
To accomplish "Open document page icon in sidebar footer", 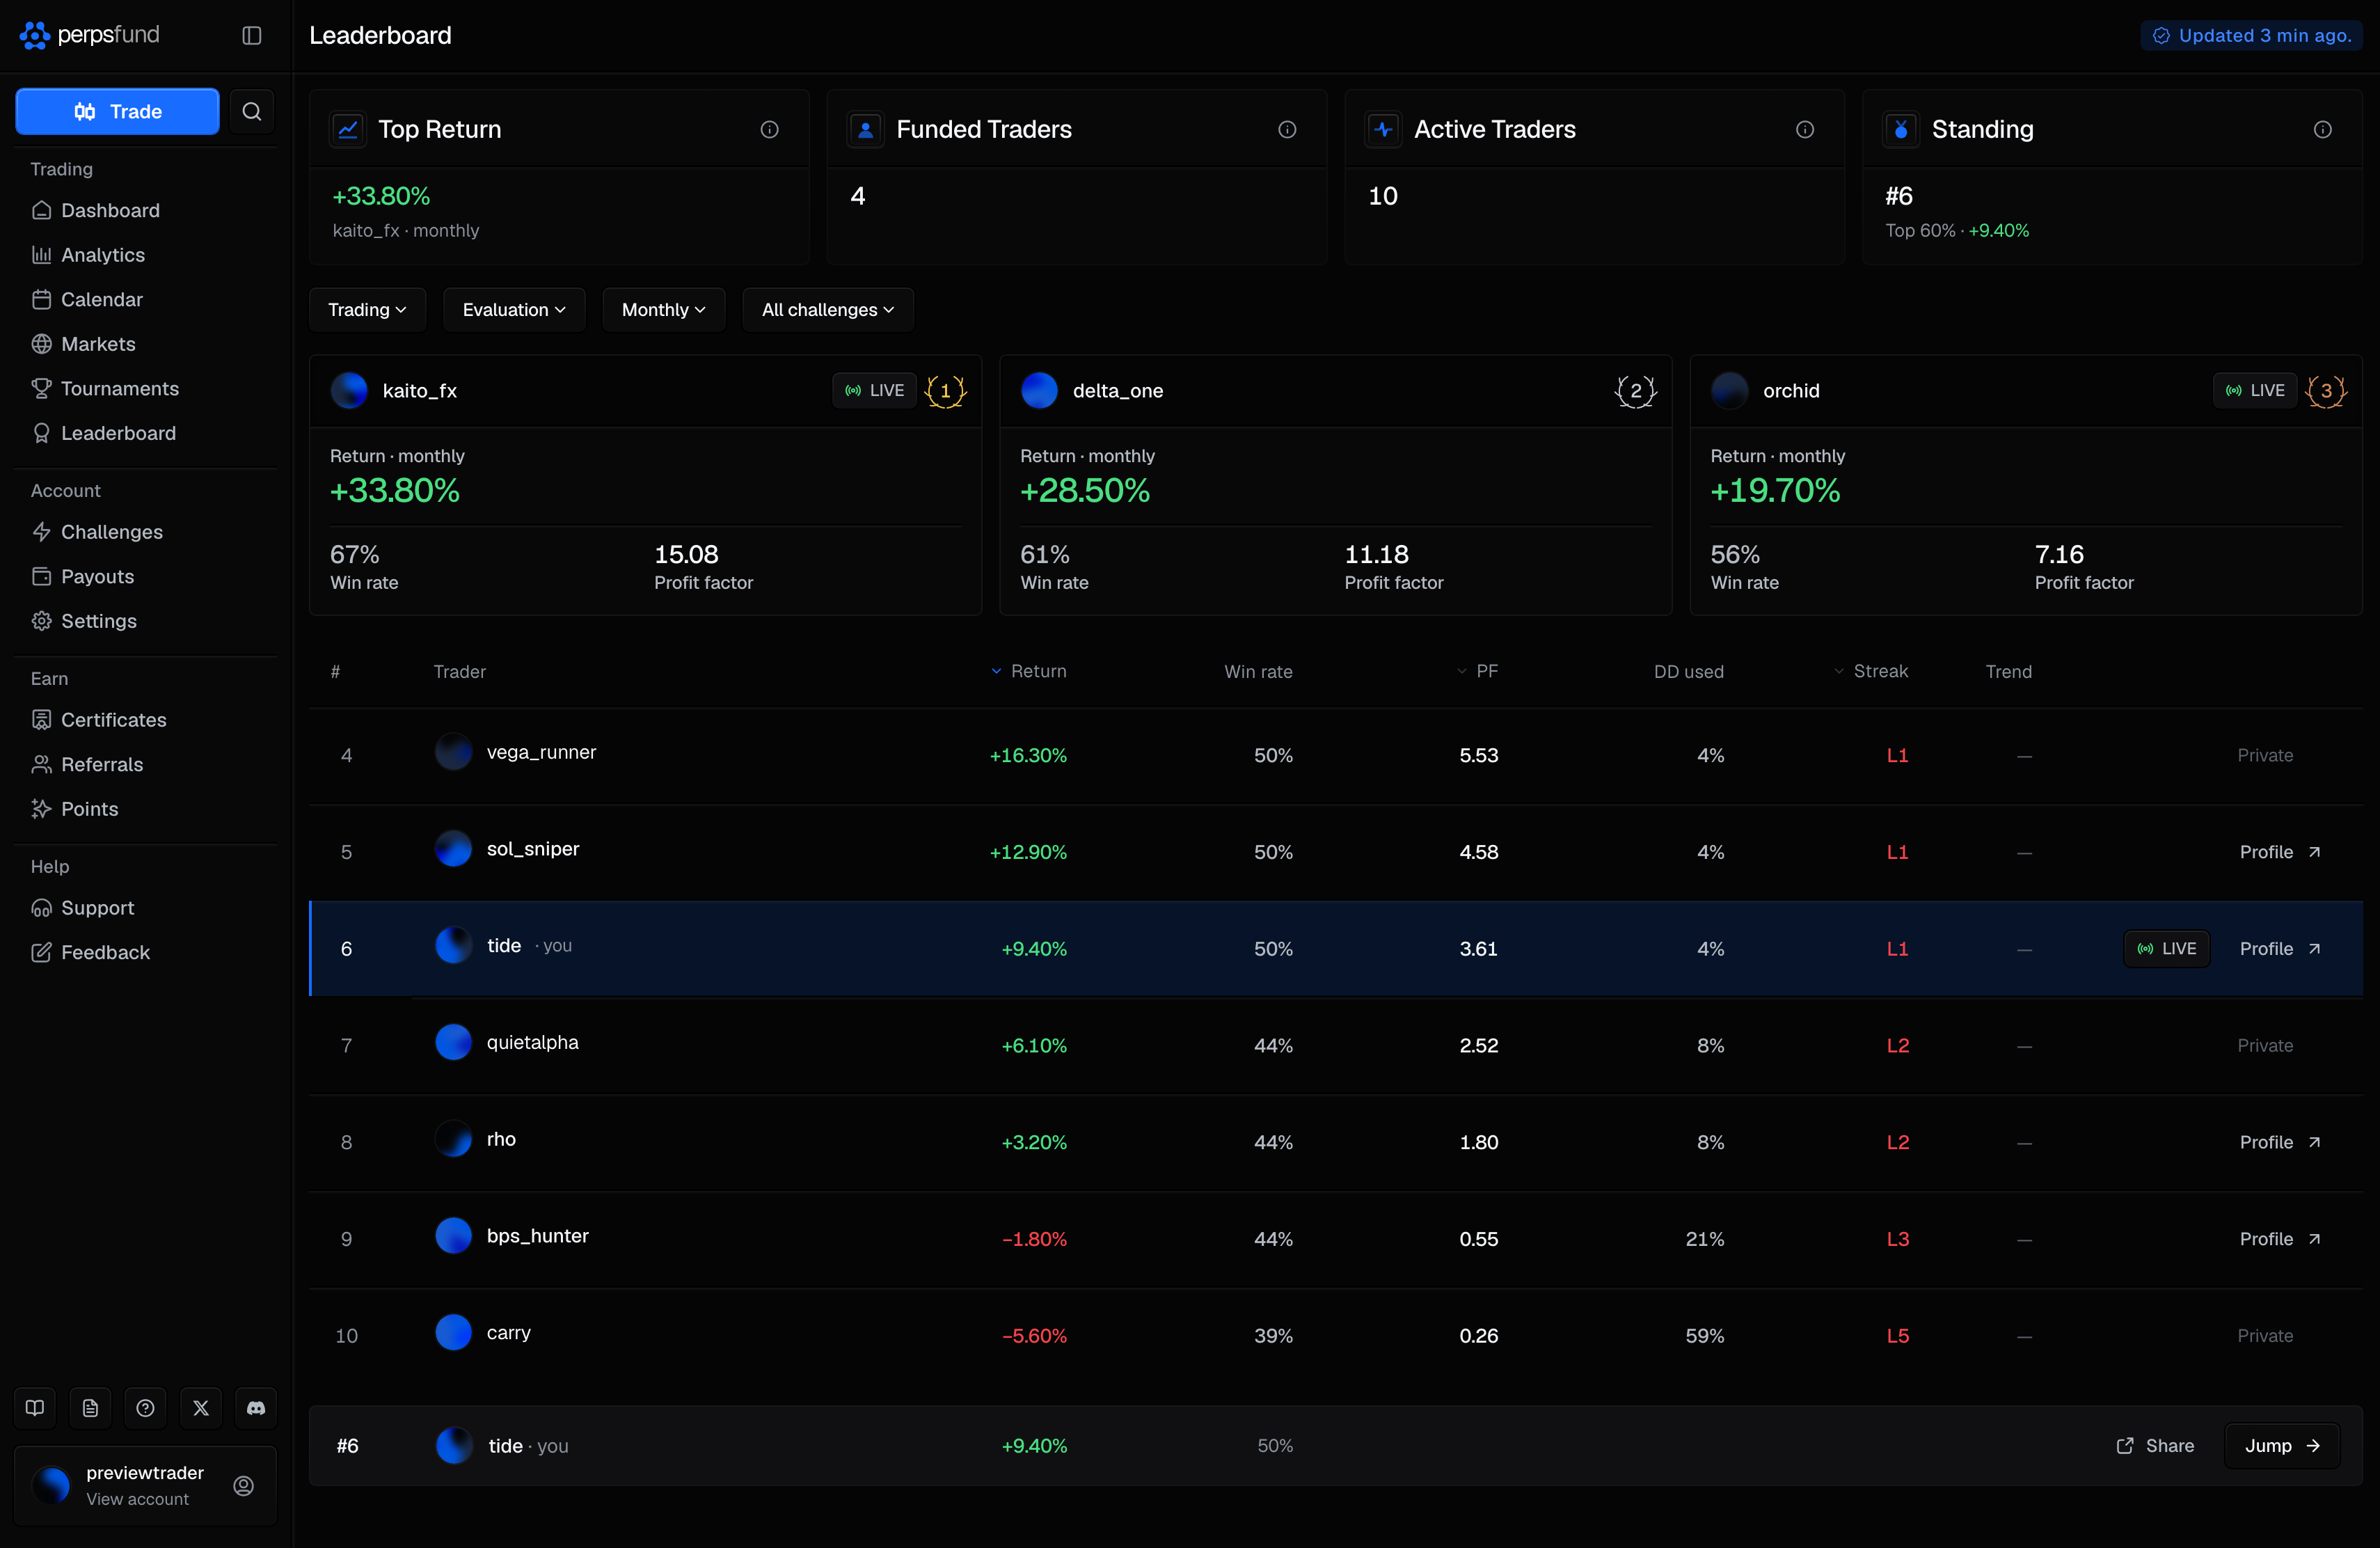I will tap(90, 1408).
